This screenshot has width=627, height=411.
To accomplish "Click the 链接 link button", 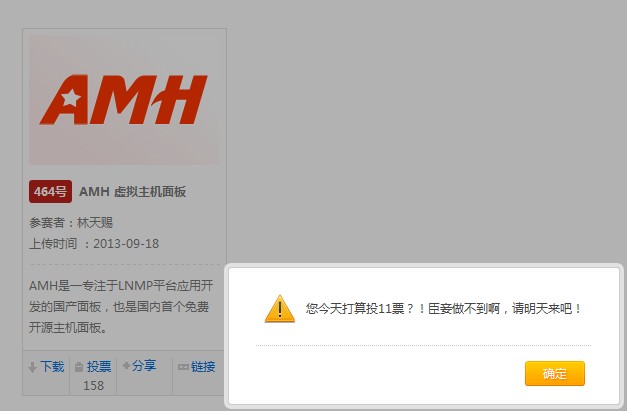I will pos(203,366).
